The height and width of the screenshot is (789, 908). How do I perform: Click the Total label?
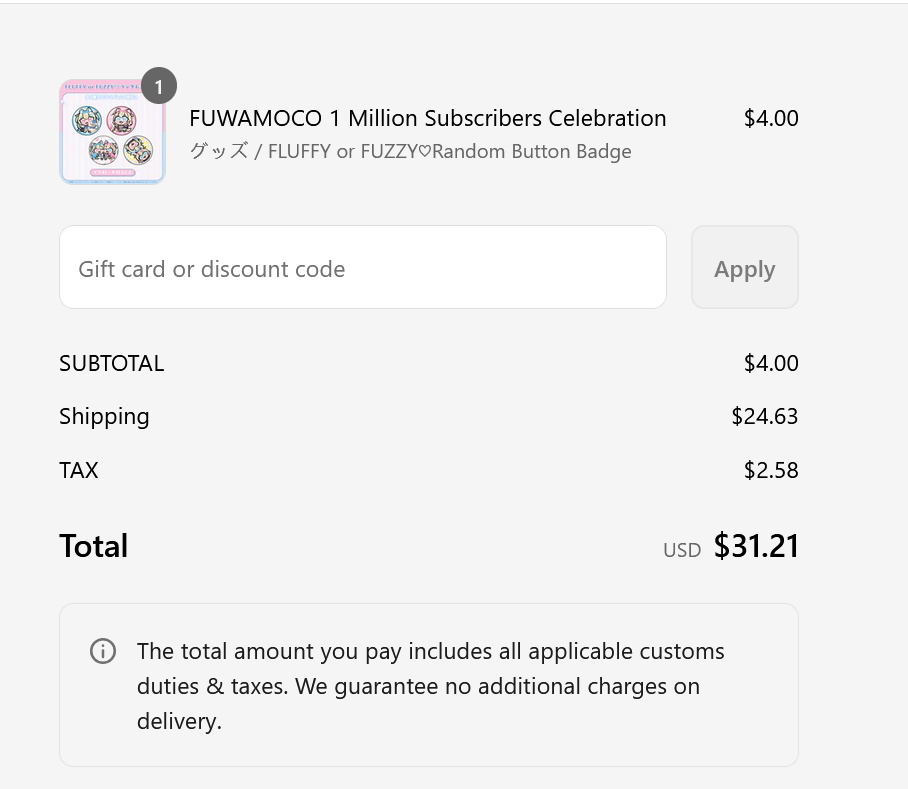[94, 546]
